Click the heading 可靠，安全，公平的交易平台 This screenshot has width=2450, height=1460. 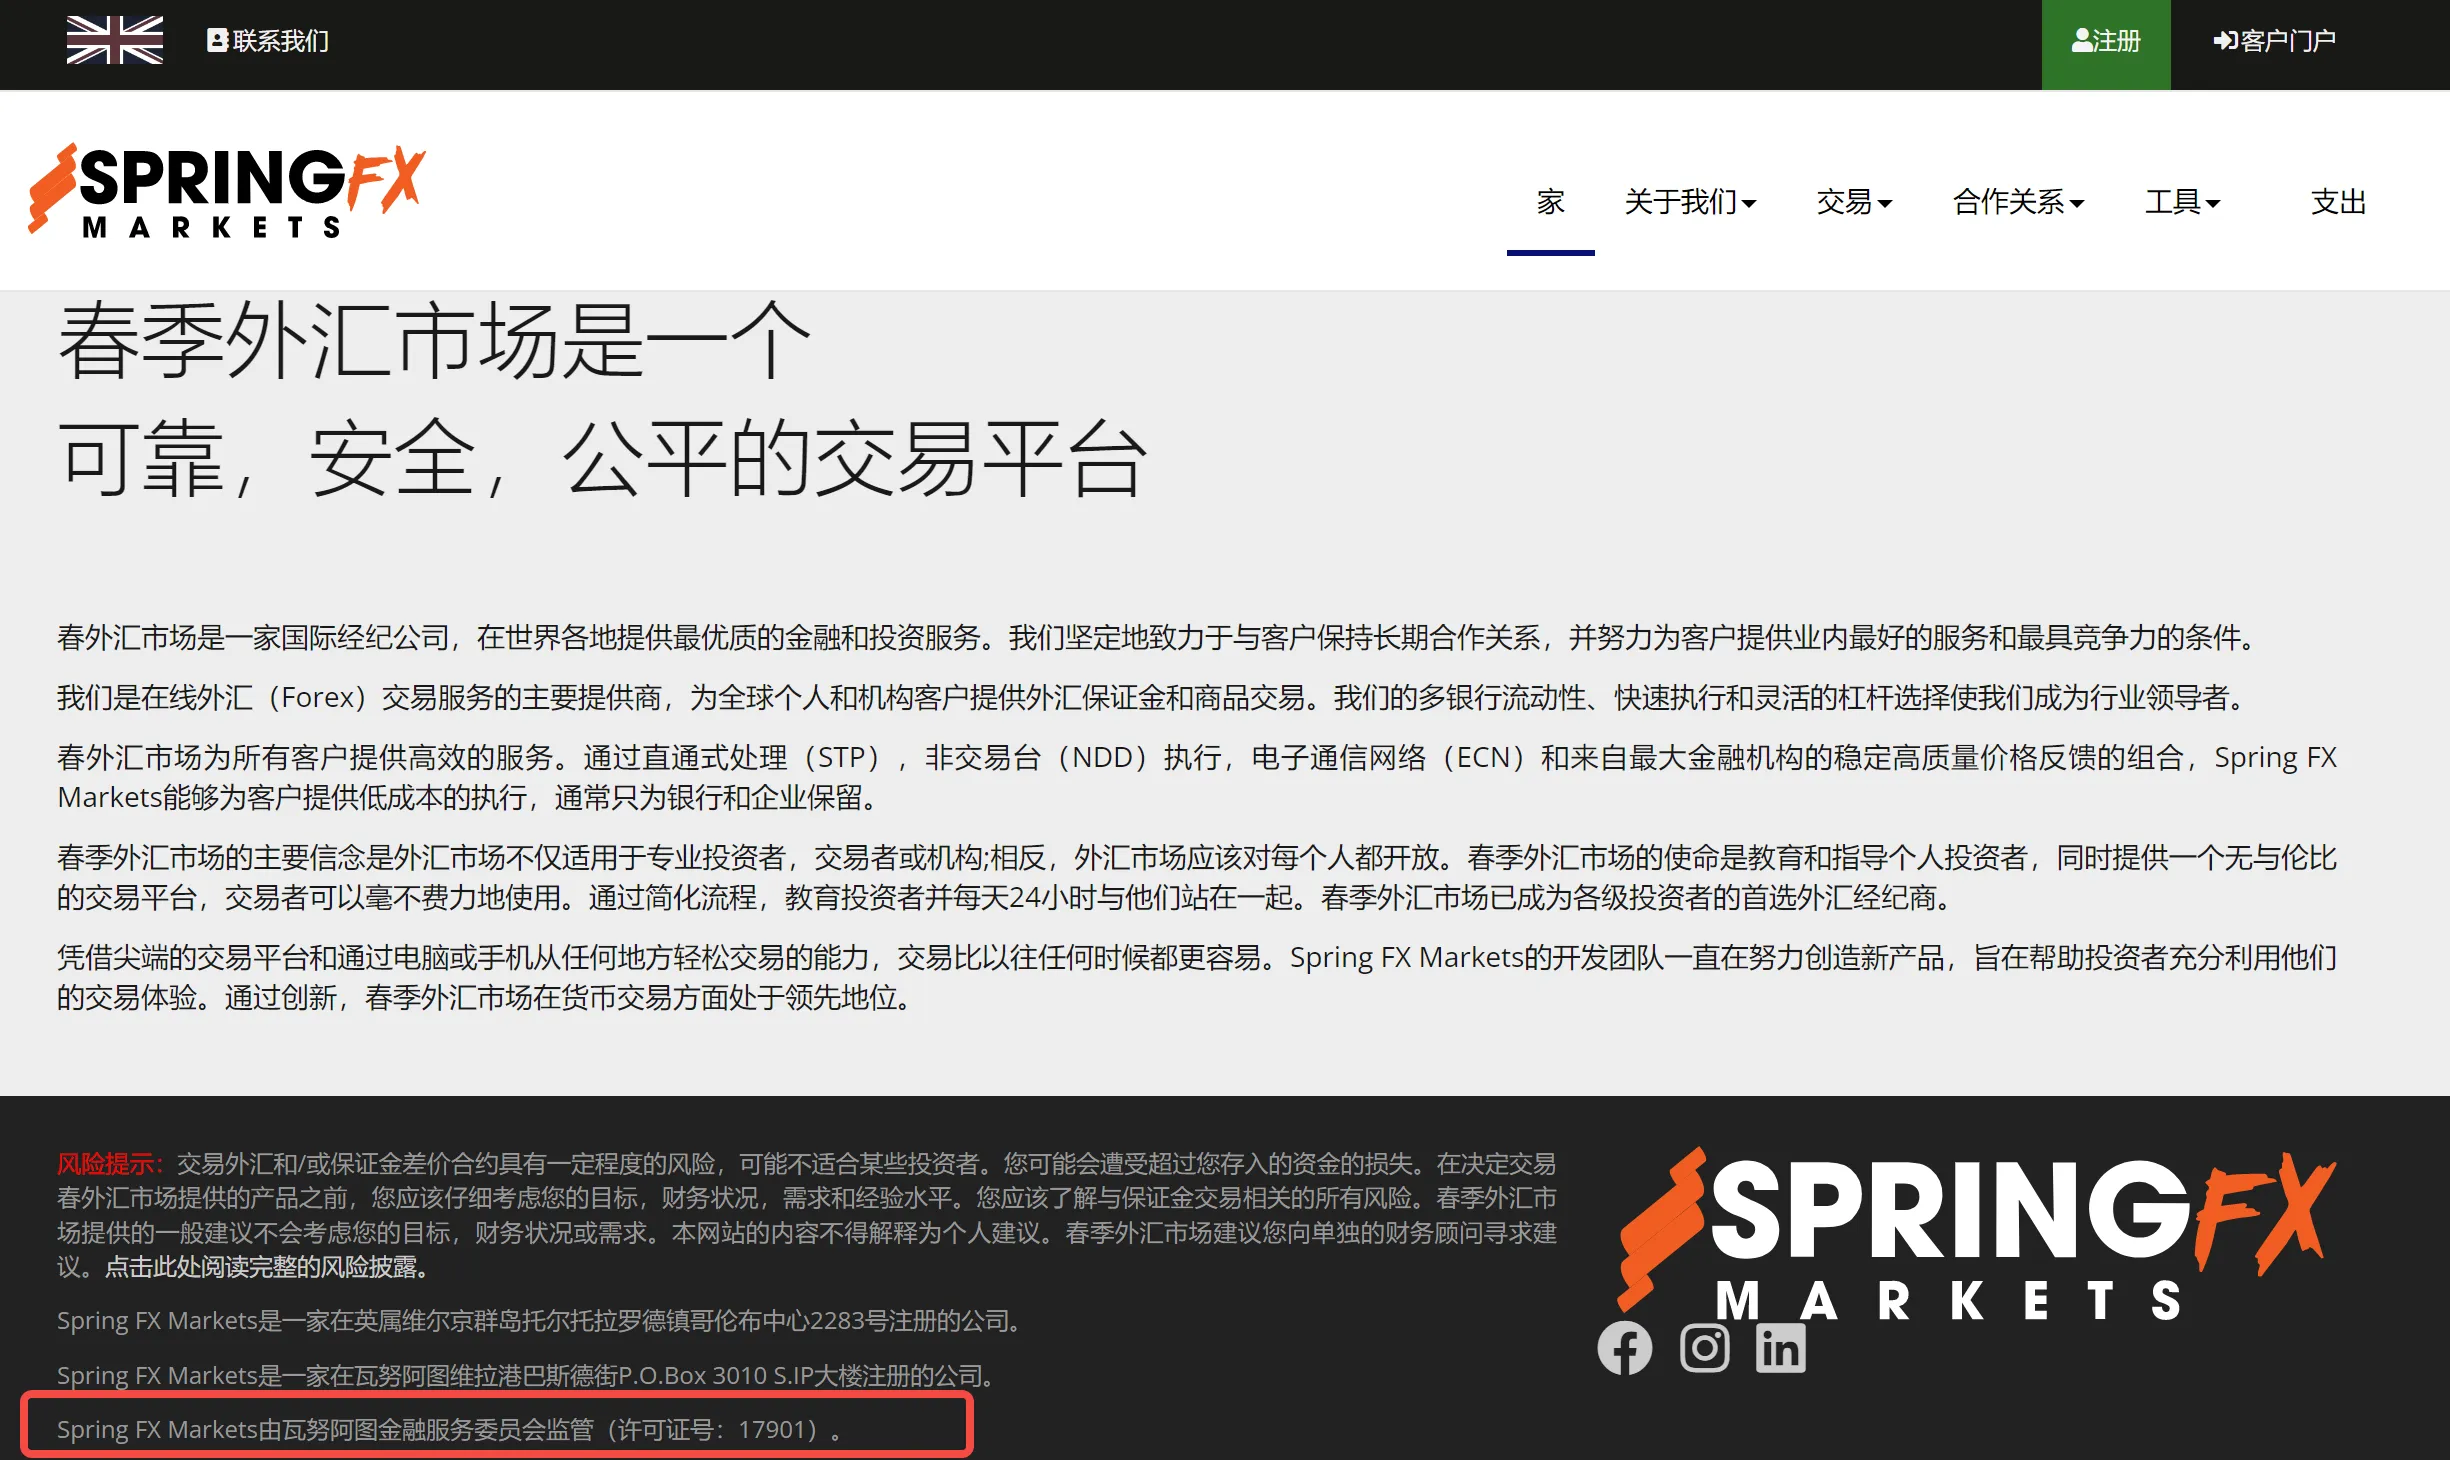(x=602, y=458)
